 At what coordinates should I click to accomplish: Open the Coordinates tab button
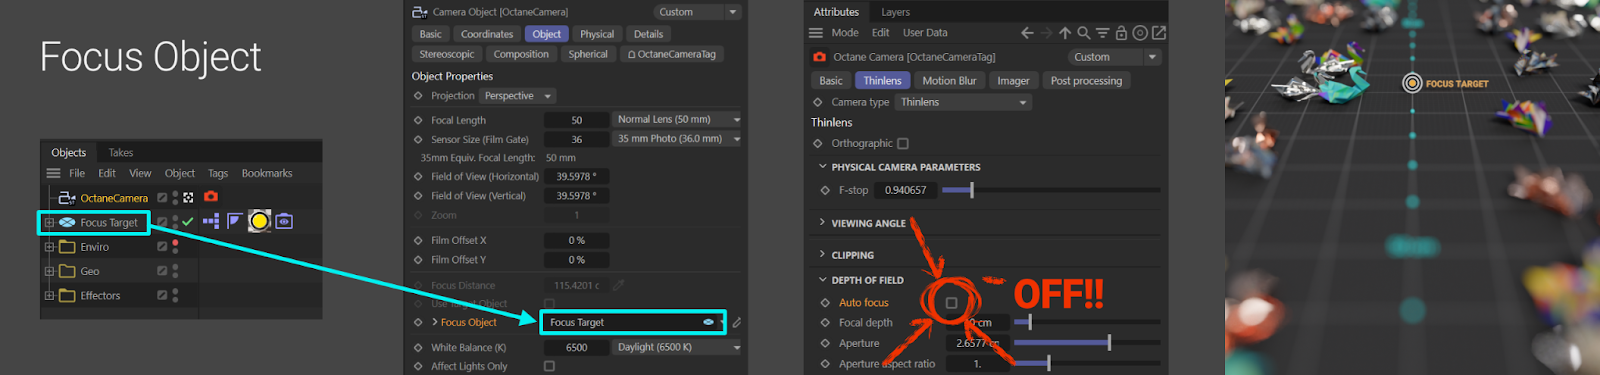pos(487,34)
